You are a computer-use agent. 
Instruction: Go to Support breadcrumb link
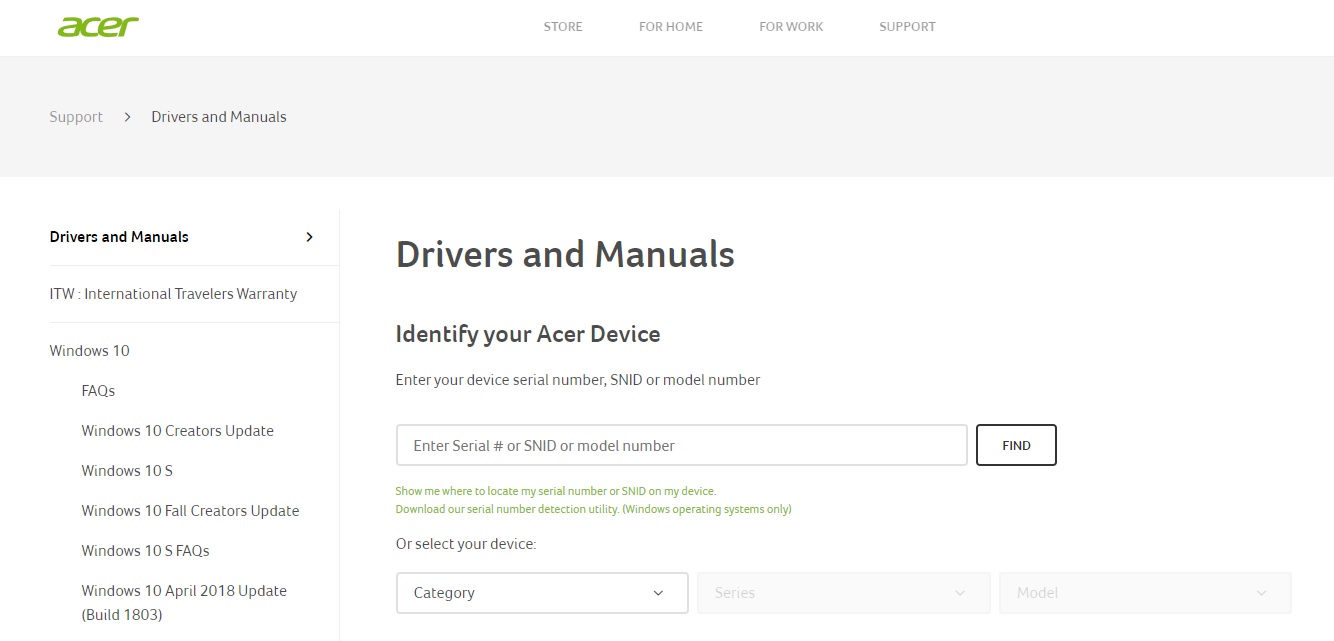coord(76,117)
